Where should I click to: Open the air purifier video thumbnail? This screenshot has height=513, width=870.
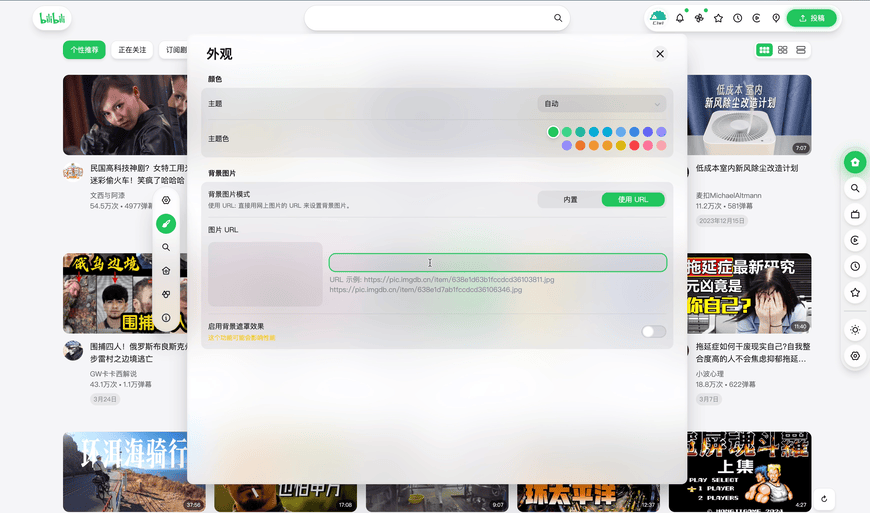749,115
